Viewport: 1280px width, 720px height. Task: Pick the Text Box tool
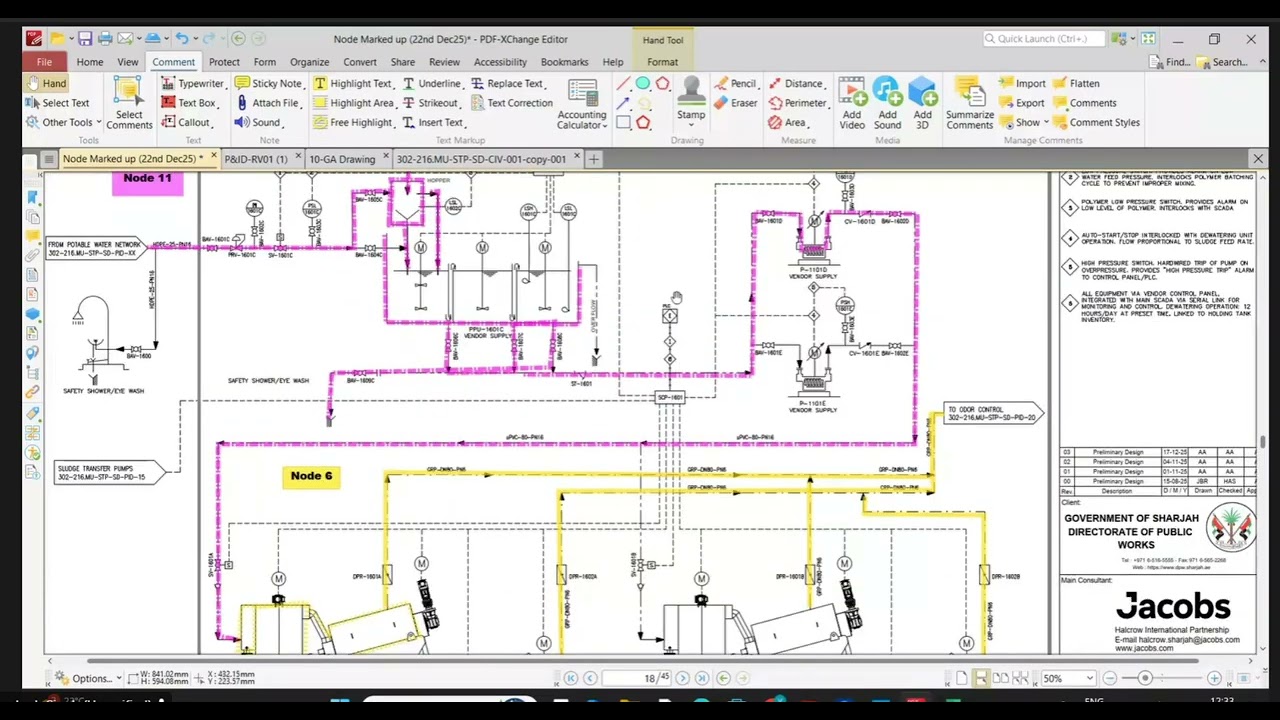click(188, 103)
